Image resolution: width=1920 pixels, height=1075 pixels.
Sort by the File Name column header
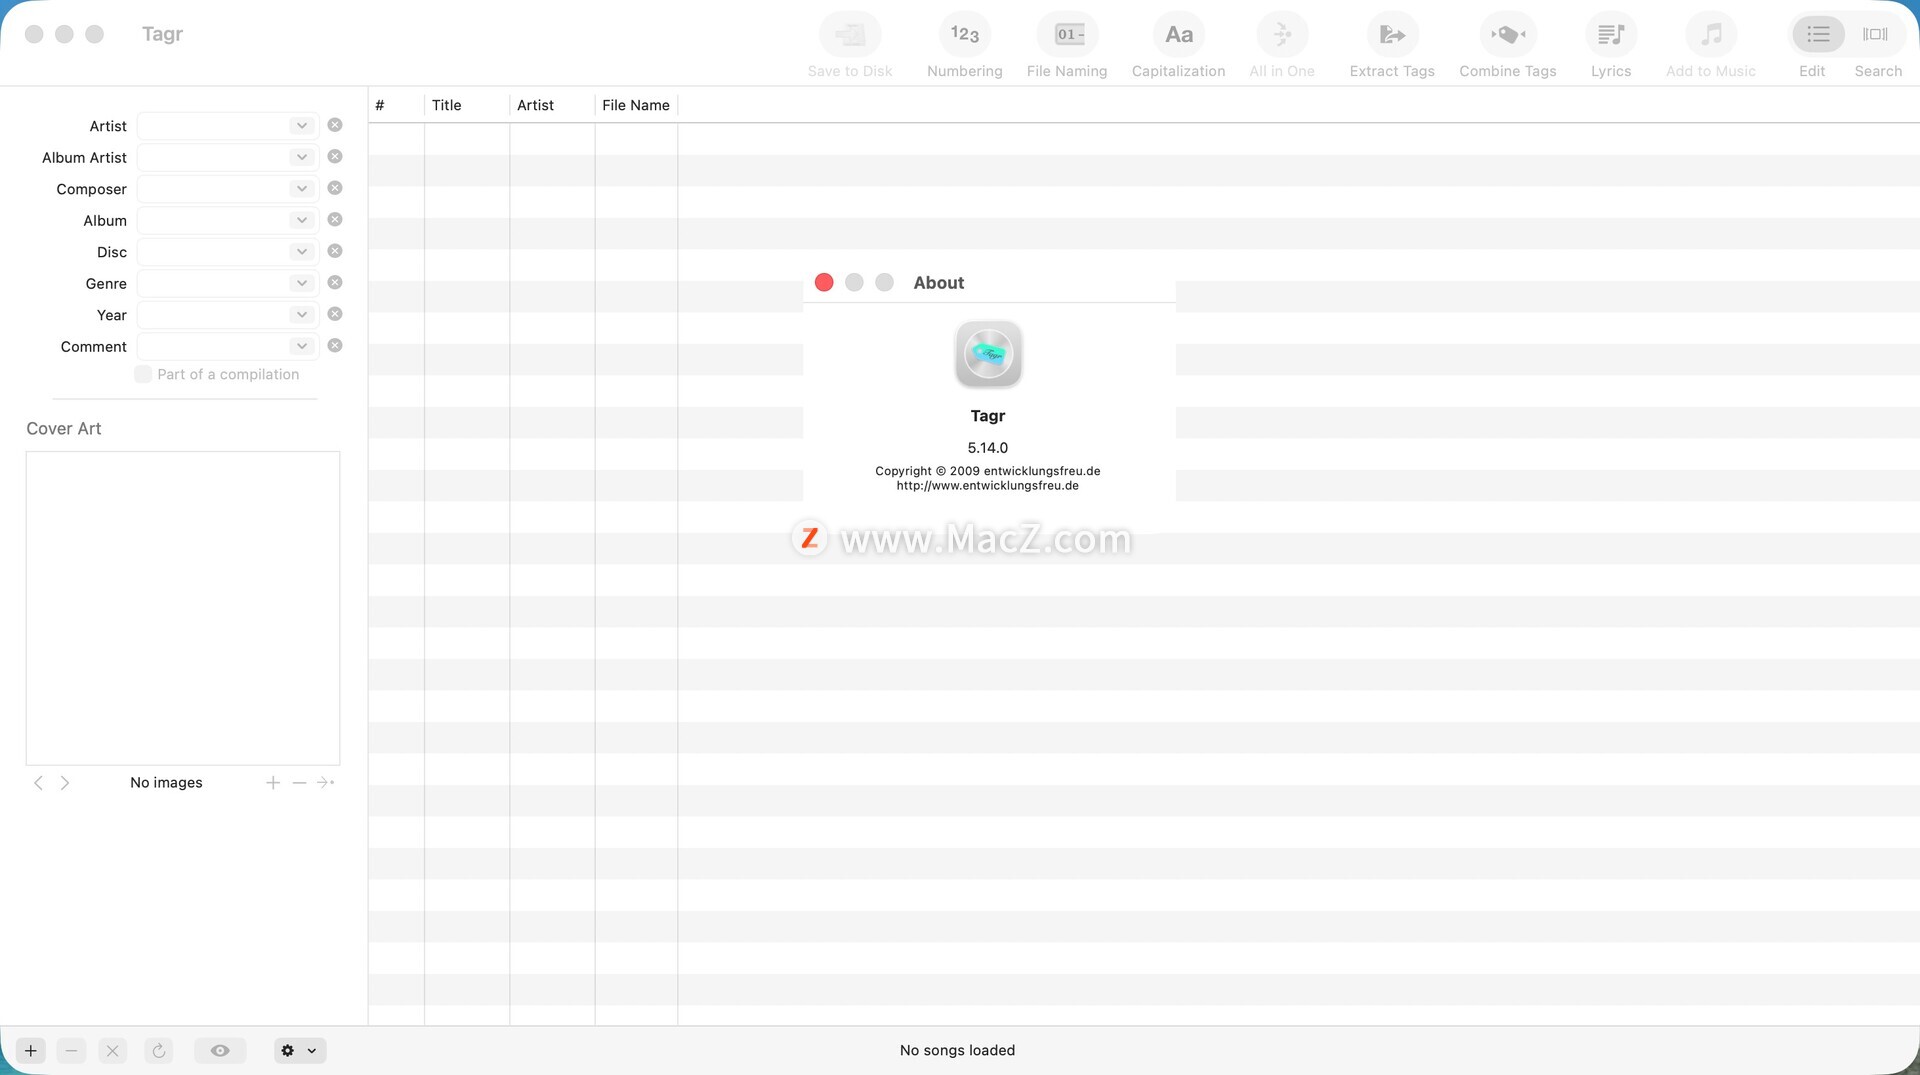pos(635,105)
